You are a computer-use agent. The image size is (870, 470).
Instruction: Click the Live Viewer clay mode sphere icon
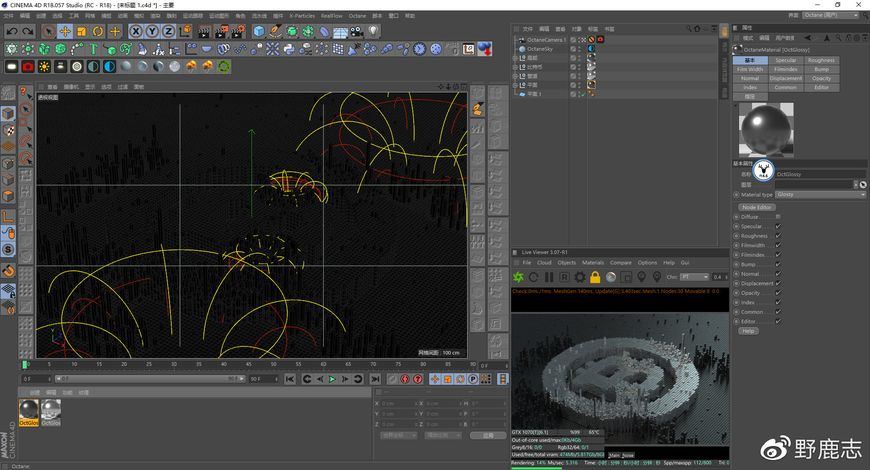click(611, 277)
